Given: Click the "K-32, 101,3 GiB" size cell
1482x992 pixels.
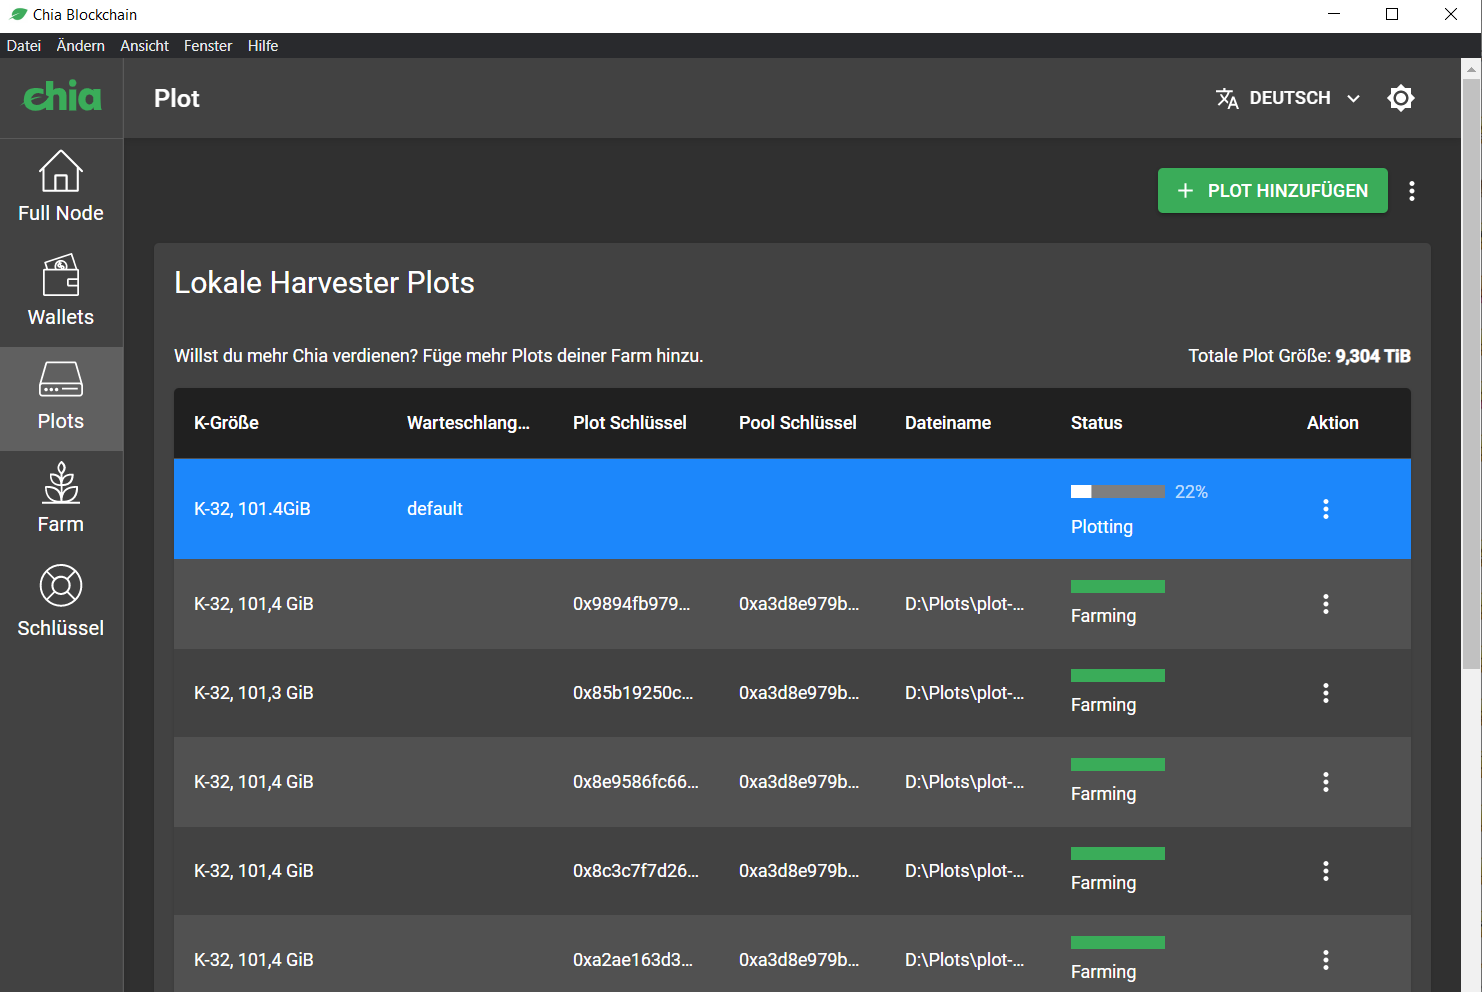Looking at the screenshot, I should [254, 693].
